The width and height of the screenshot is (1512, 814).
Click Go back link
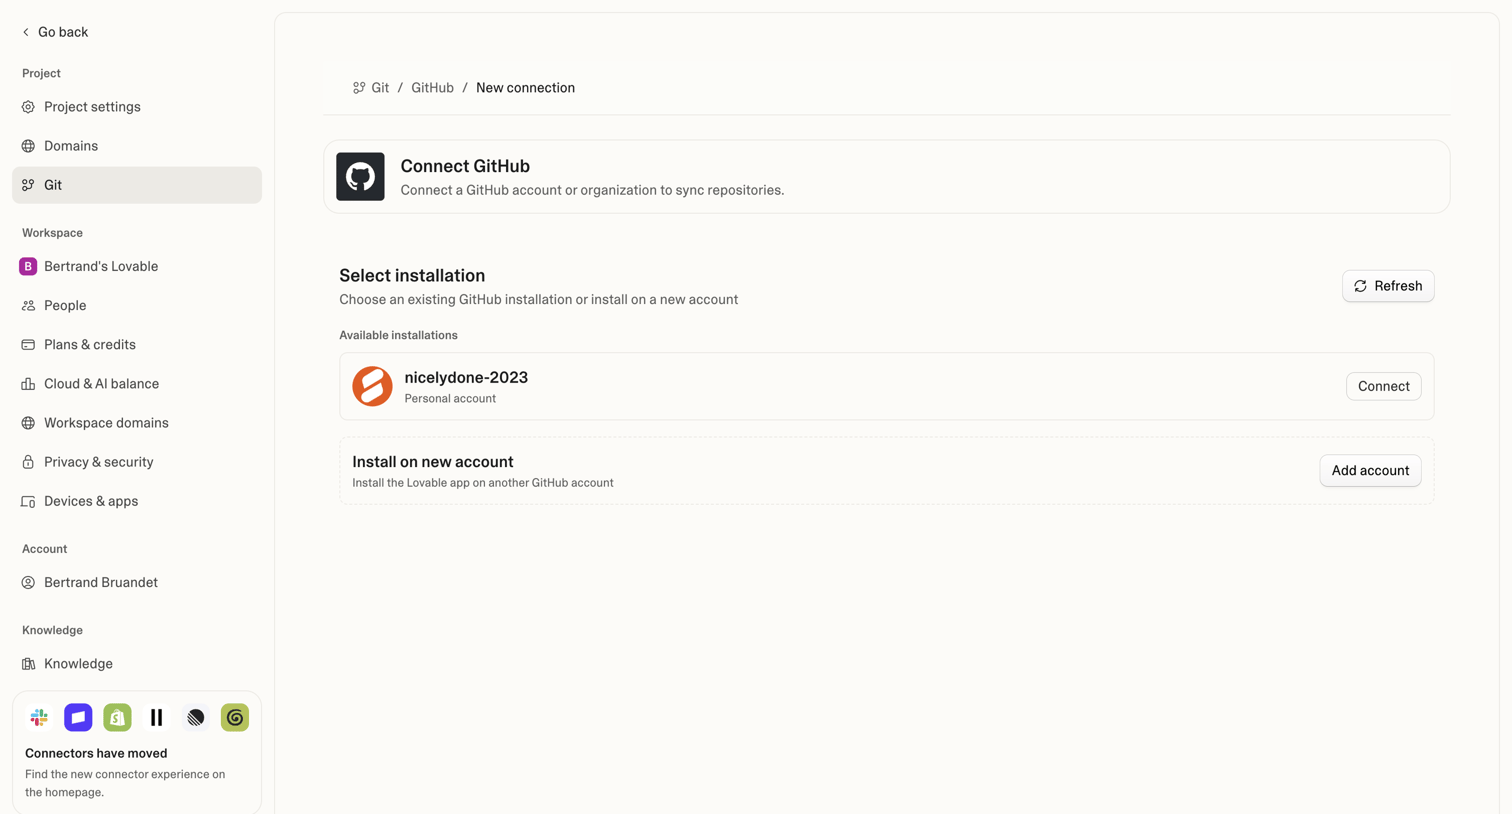pyautogui.click(x=55, y=32)
